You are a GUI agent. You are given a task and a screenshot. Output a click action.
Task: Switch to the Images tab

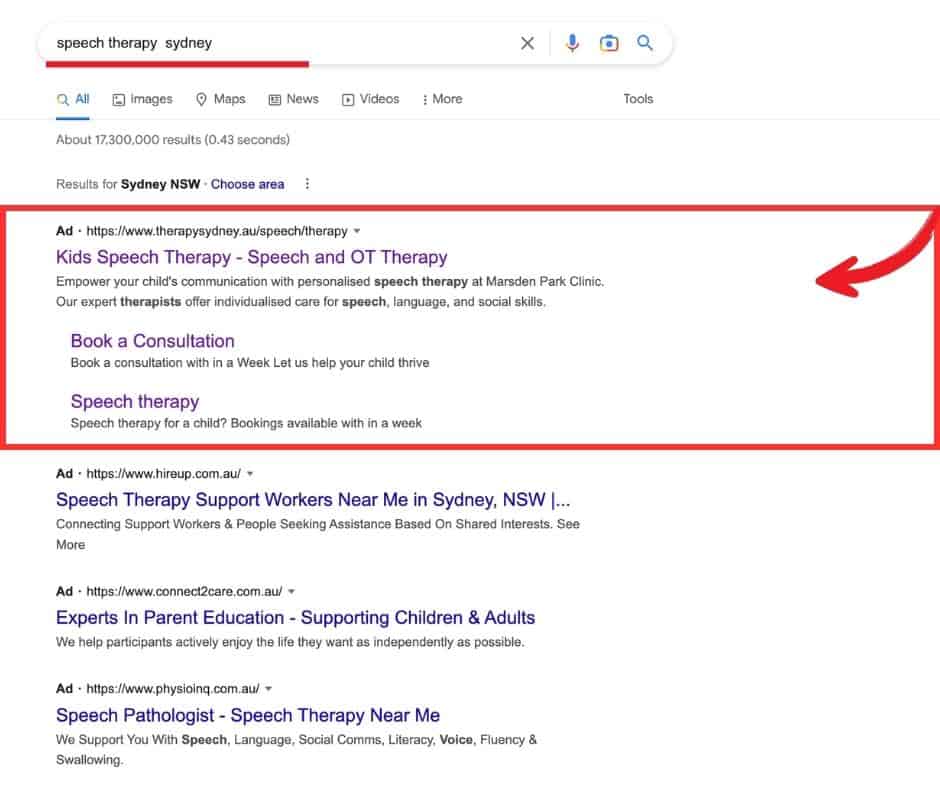tap(142, 99)
